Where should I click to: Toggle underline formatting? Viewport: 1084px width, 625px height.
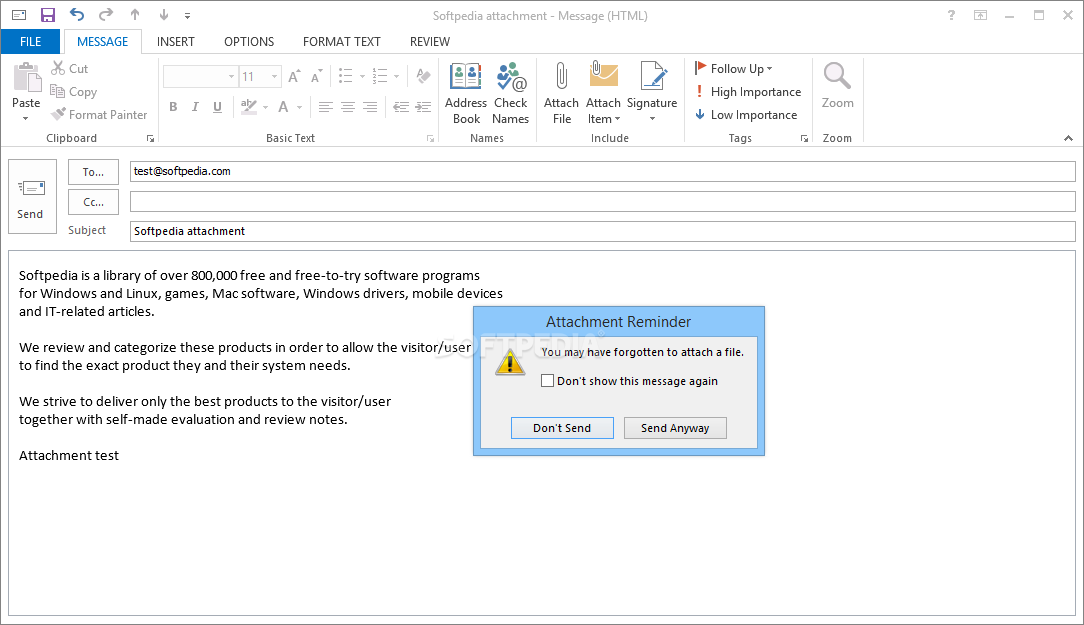coord(217,106)
